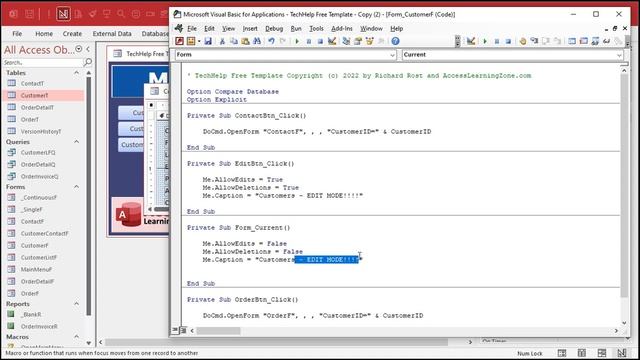The height and width of the screenshot is (360, 640).
Task: Open the VBA Add-Ins menu
Action: tap(342, 29)
